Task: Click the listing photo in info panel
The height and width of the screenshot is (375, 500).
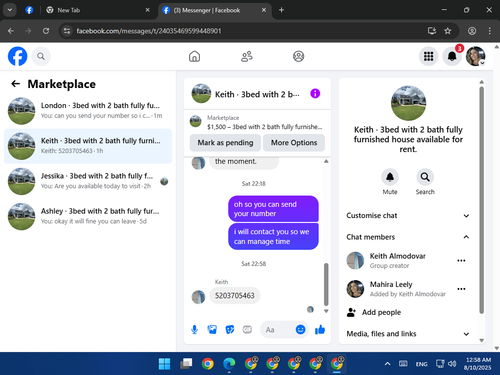Action: coord(408,103)
